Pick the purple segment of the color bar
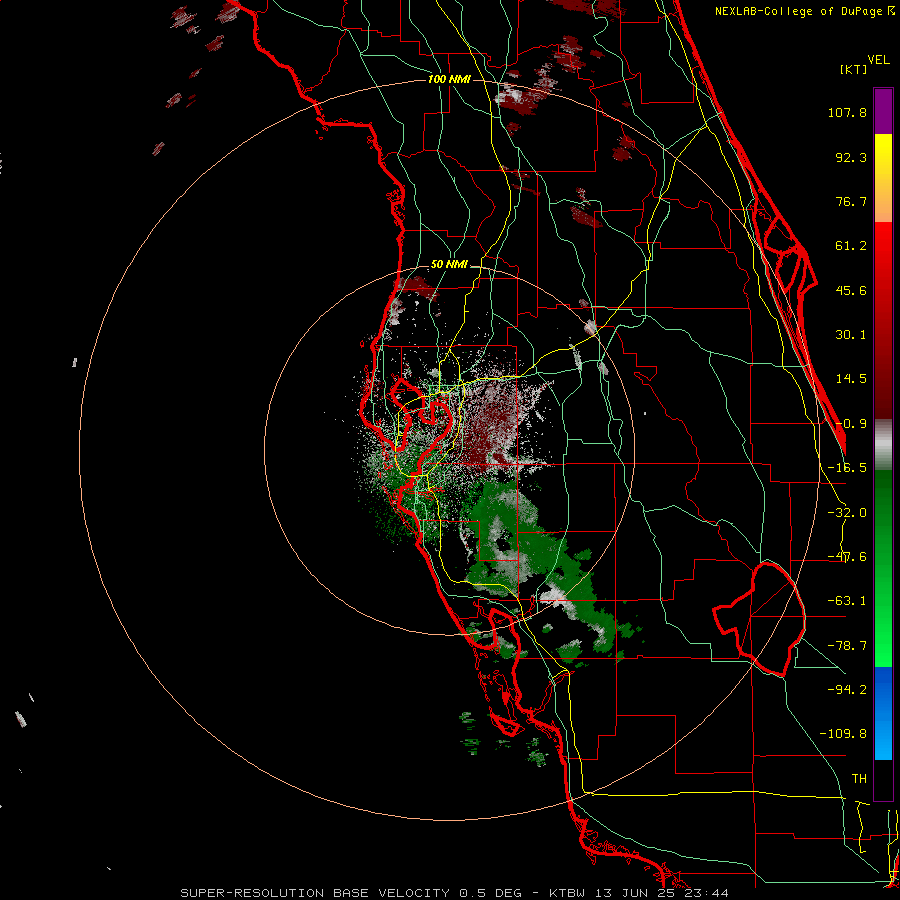 click(x=883, y=111)
